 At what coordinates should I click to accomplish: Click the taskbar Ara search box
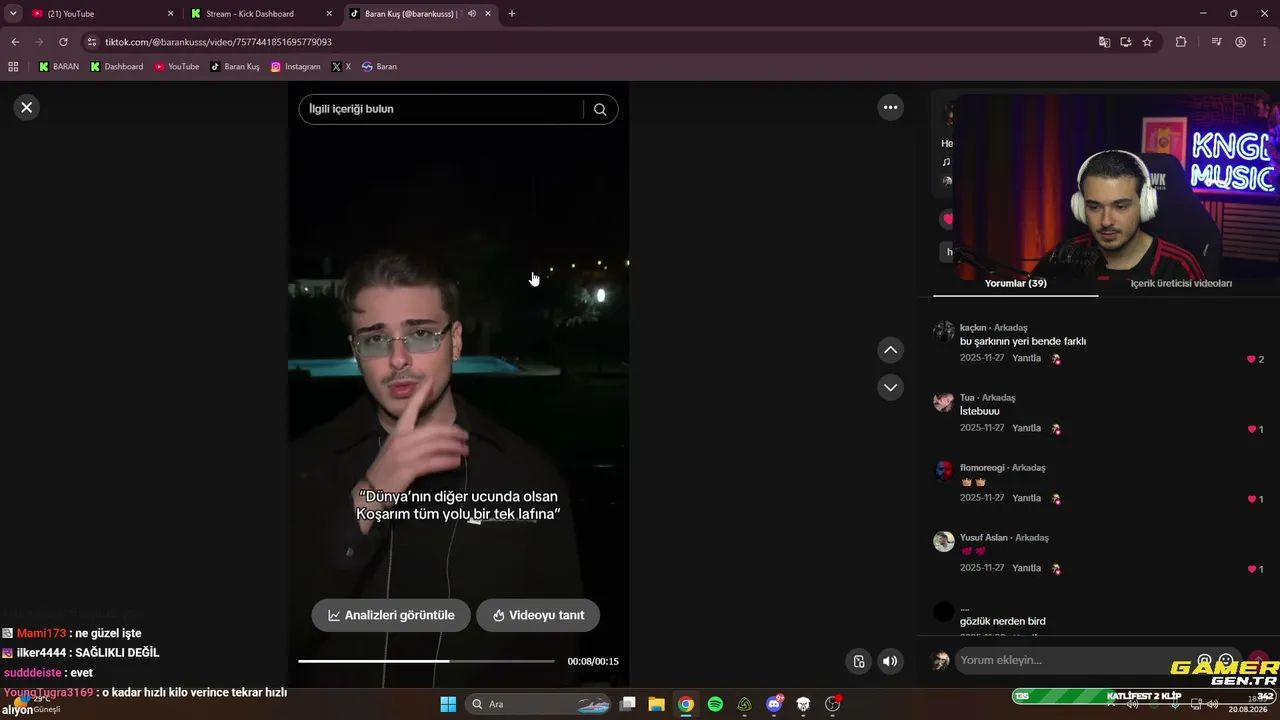(x=540, y=704)
